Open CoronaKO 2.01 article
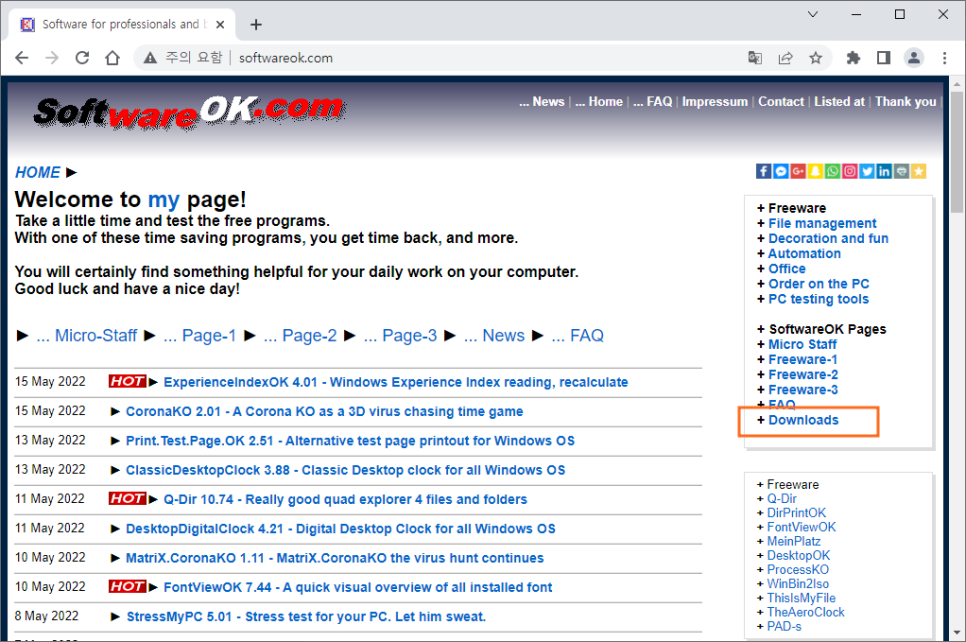This screenshot has width=966, height=642. [324, 412]
